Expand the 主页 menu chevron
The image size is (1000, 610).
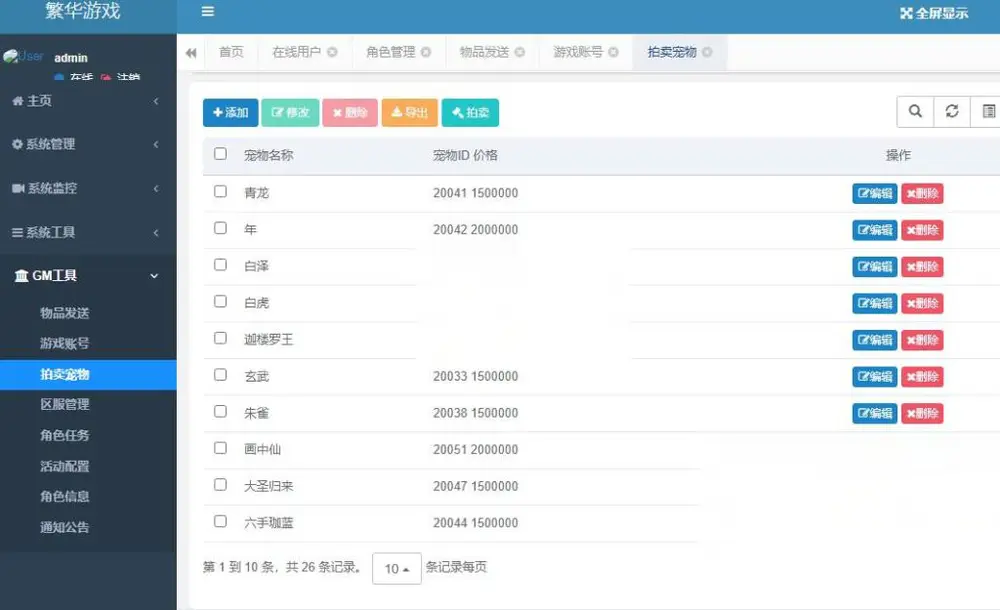(x=156, y=101)
